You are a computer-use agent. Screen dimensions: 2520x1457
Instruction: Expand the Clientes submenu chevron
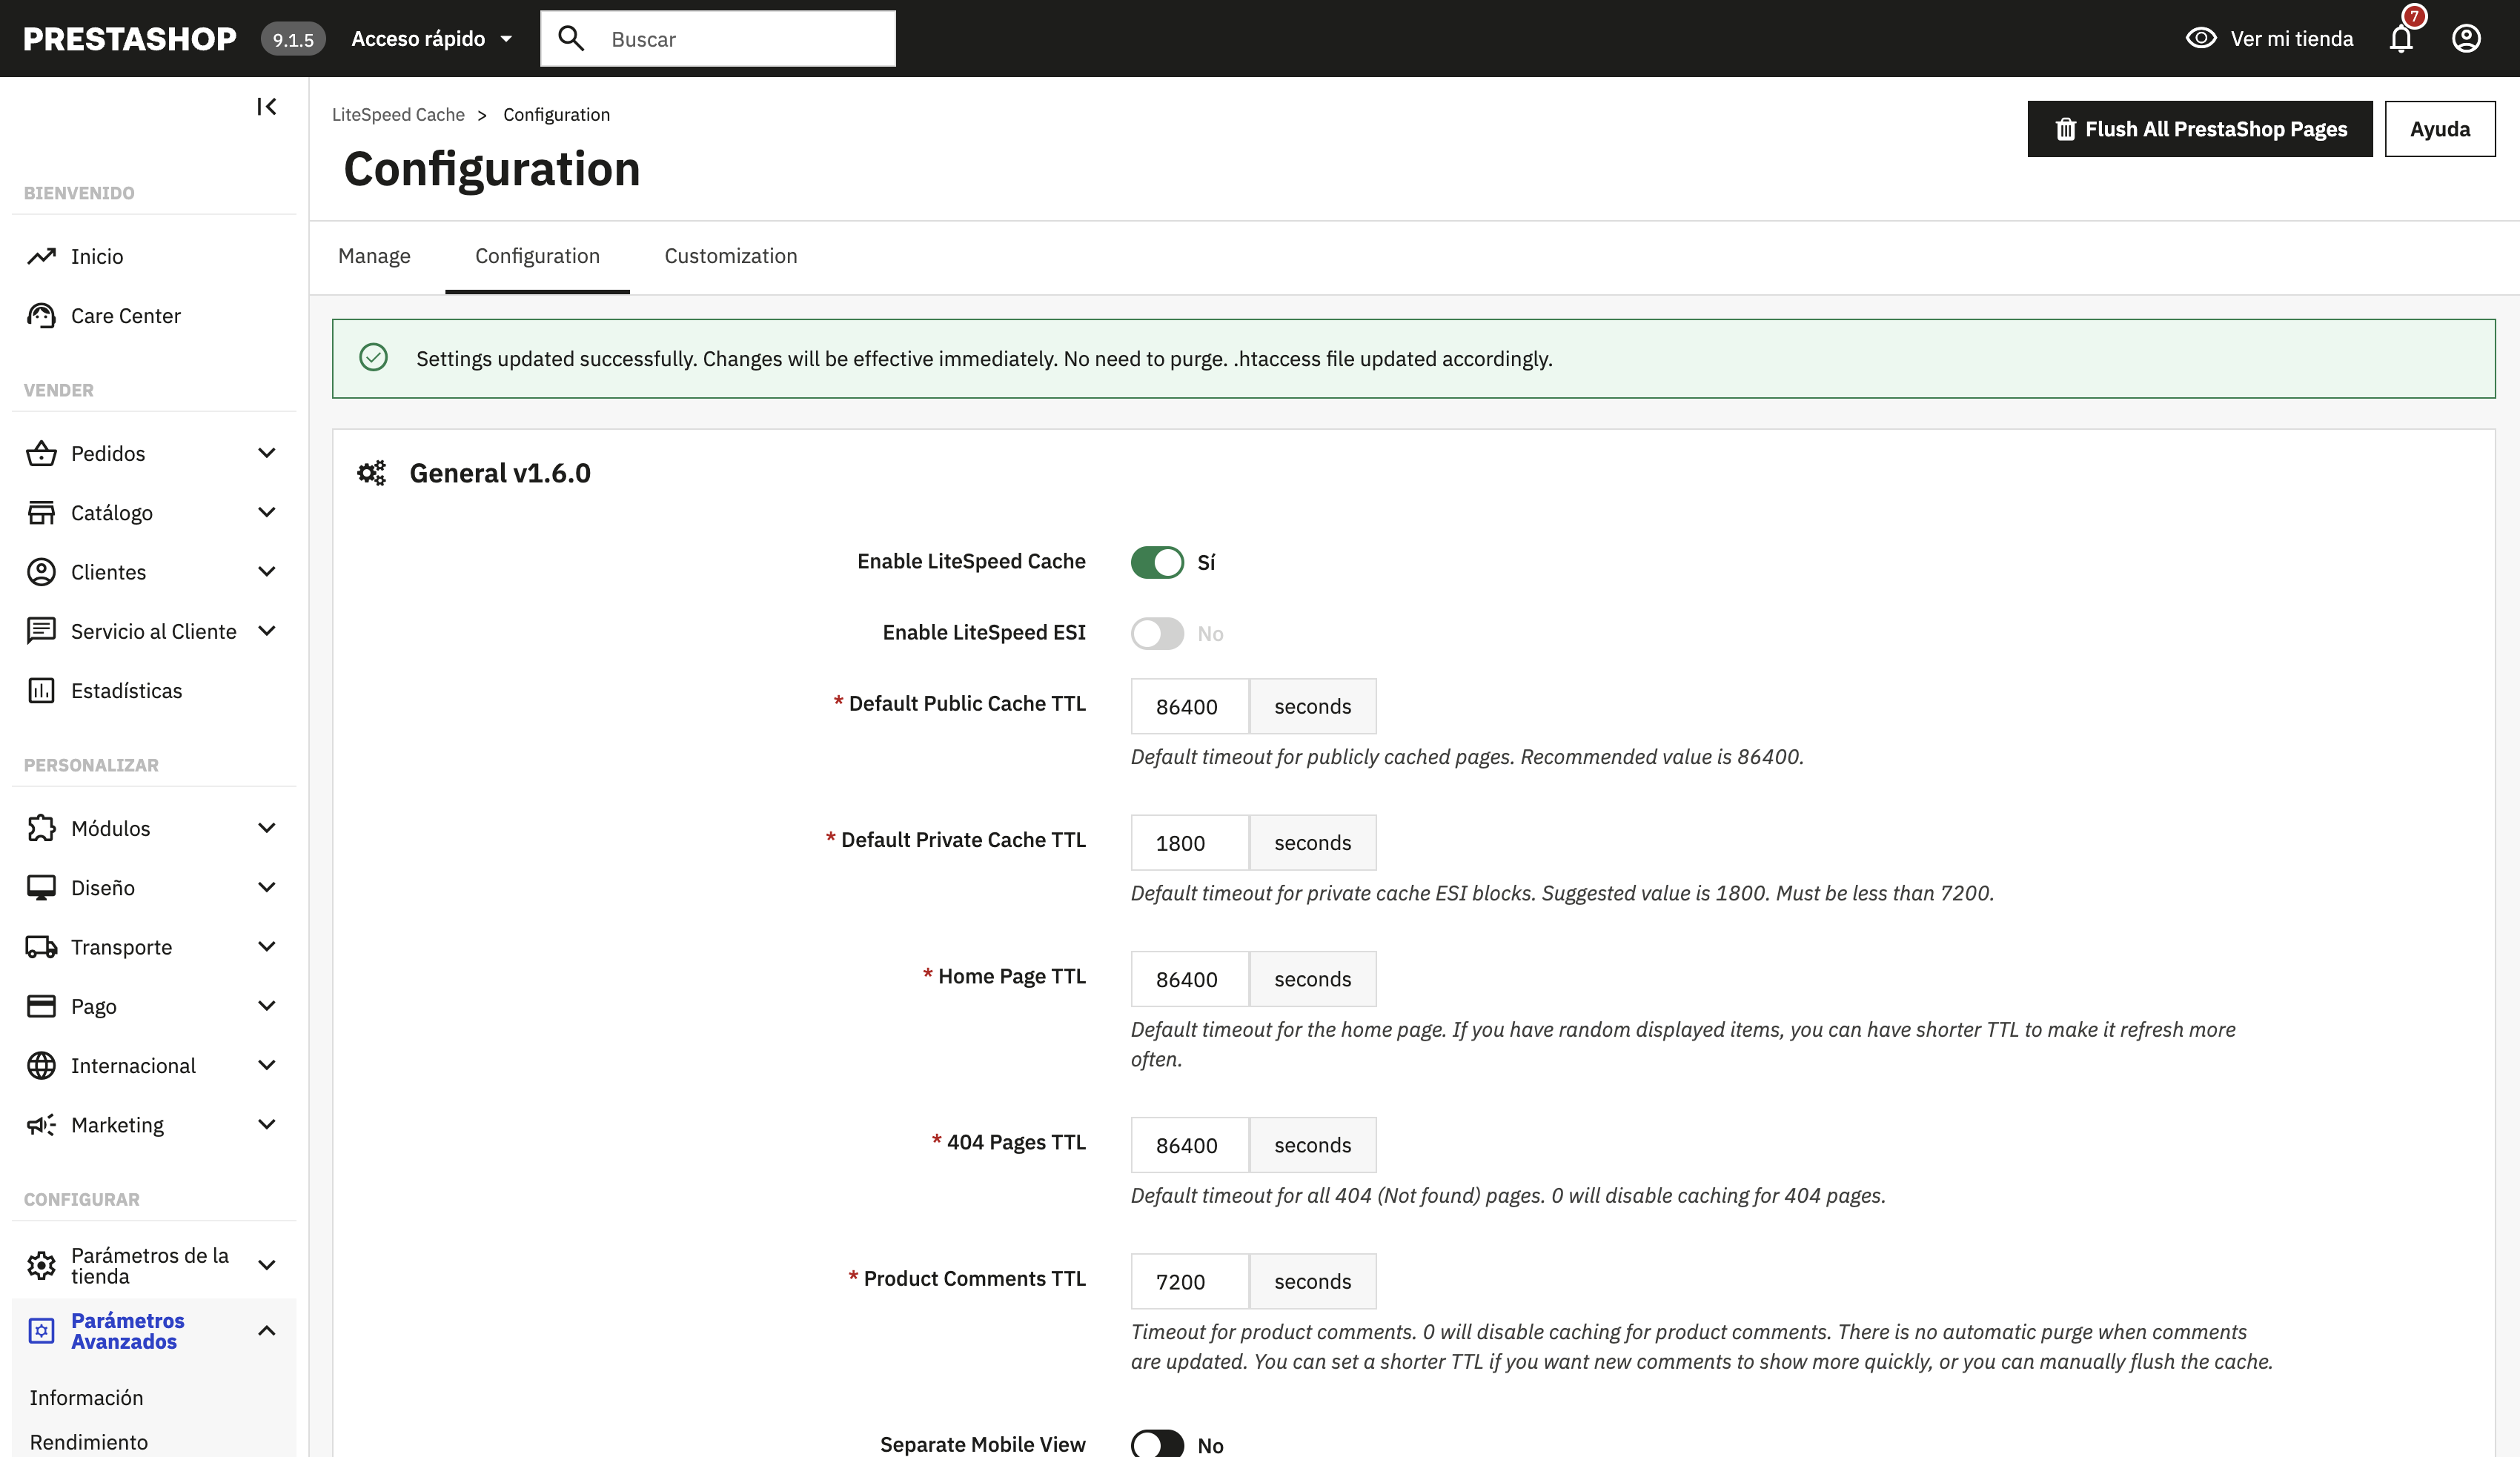(266, 572)
